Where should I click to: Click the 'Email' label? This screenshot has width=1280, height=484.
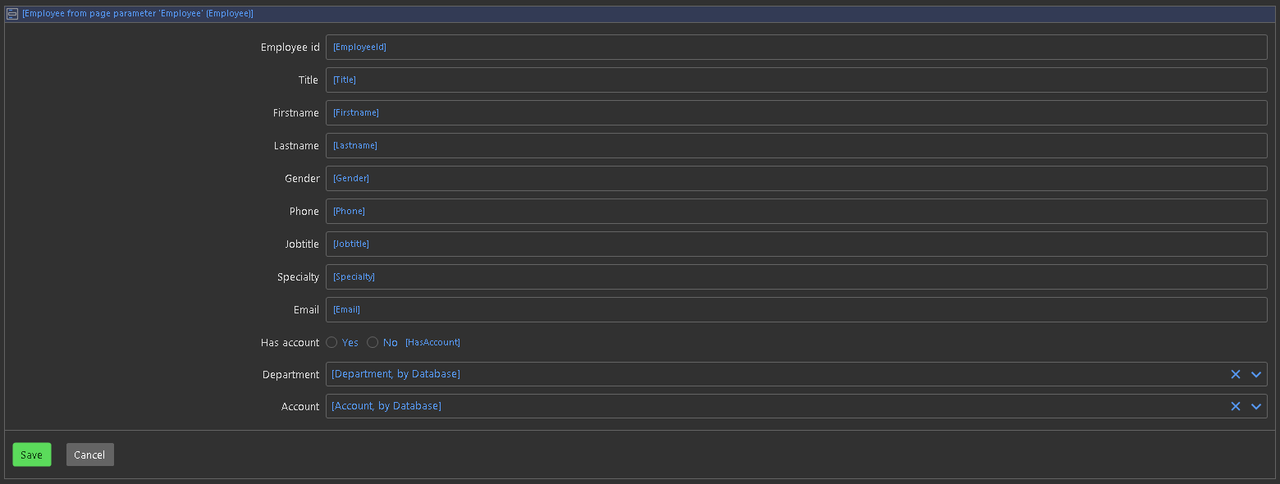pyautogui.click(x=306, y=310)
